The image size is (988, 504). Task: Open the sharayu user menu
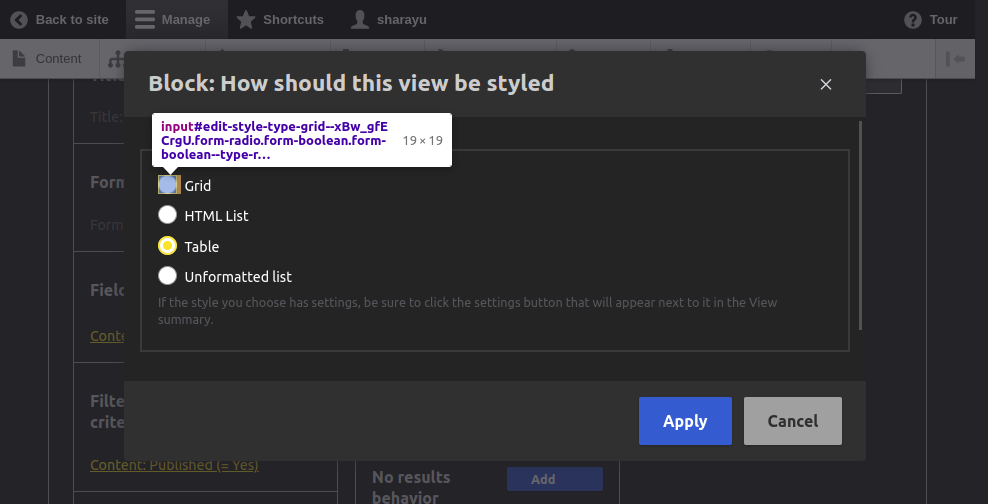(360, 20)
